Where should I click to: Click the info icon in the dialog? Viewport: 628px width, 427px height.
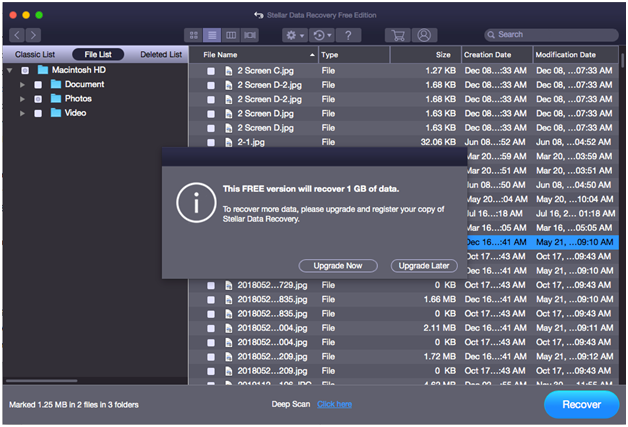[196, 203]
